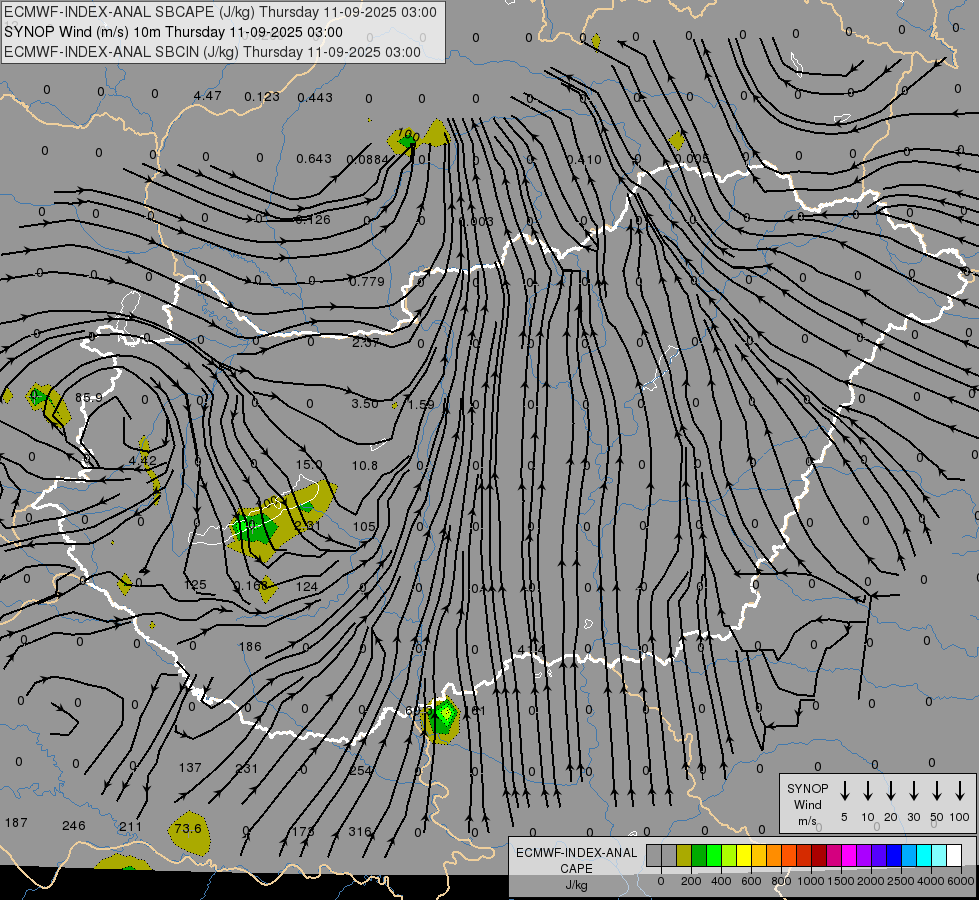Click the 0.643 CAPE value on the map
The image size is (979, 900).
pos(313,159)
